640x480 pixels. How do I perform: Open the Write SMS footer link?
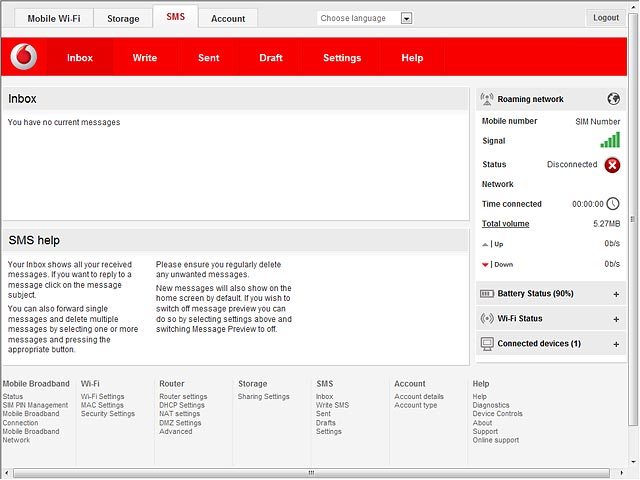pos(332,405)
